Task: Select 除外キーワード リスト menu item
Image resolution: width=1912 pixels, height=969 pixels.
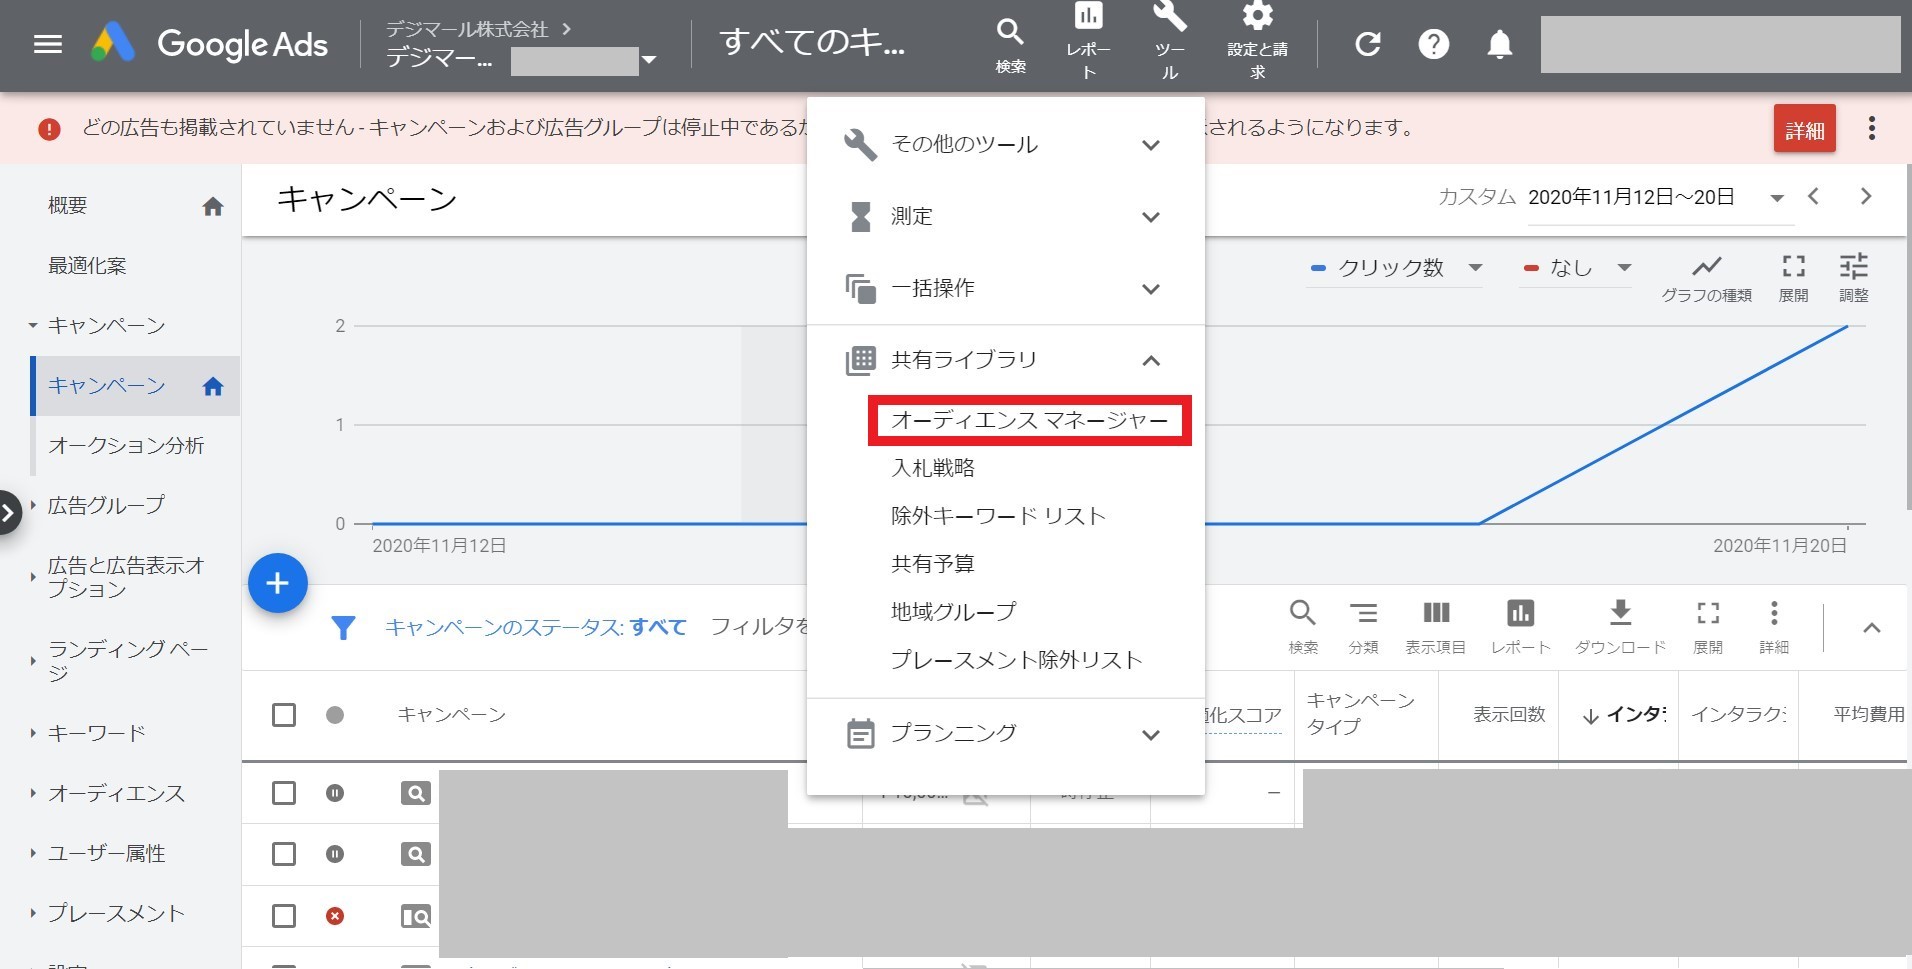Action: coord(997,516)
